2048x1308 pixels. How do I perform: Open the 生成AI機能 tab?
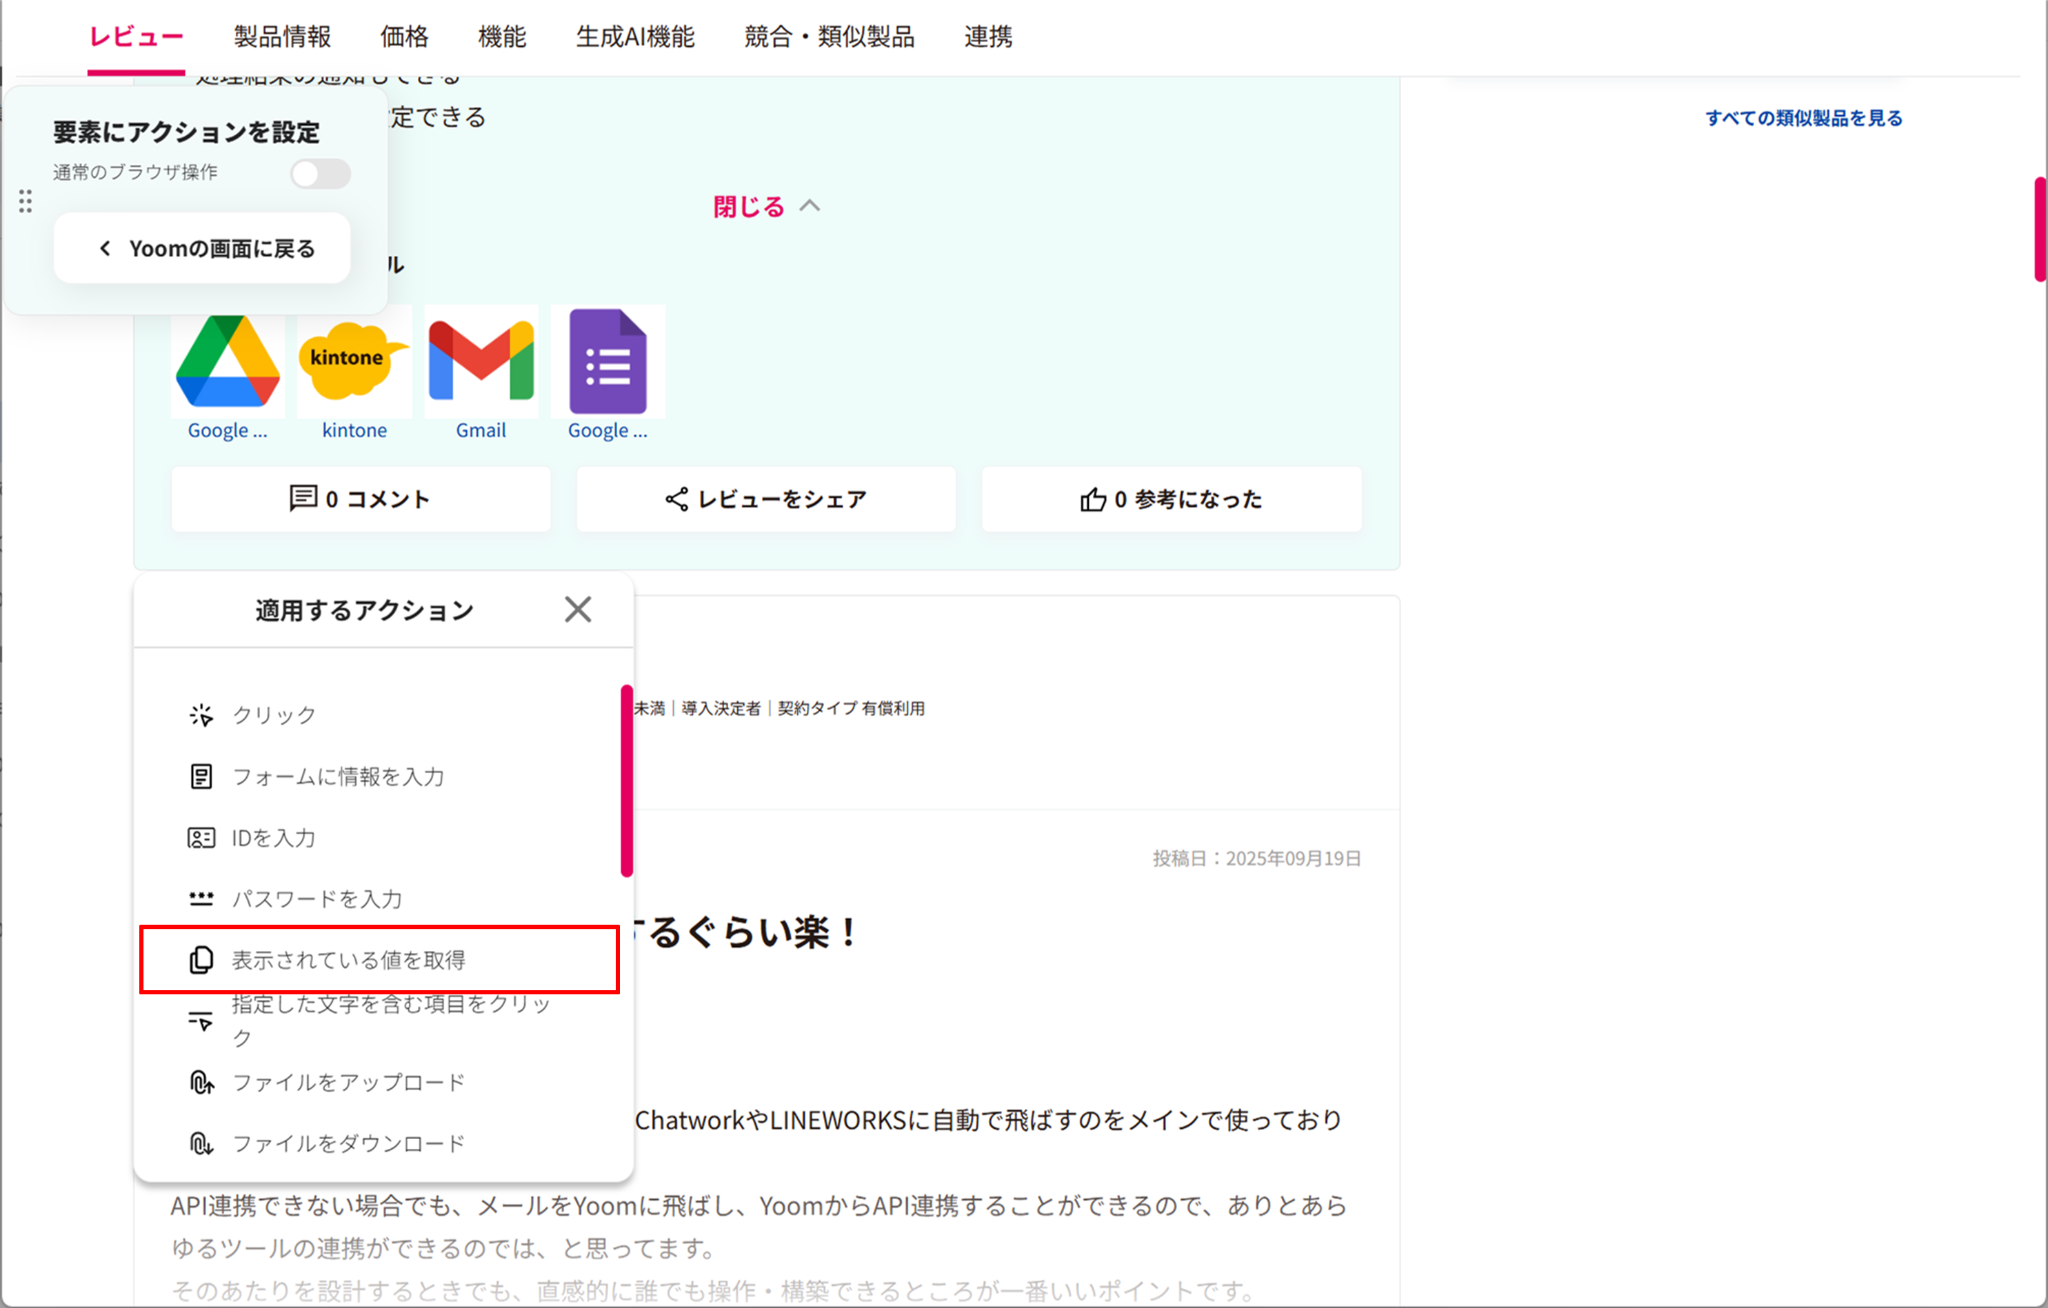coord(635,37)
